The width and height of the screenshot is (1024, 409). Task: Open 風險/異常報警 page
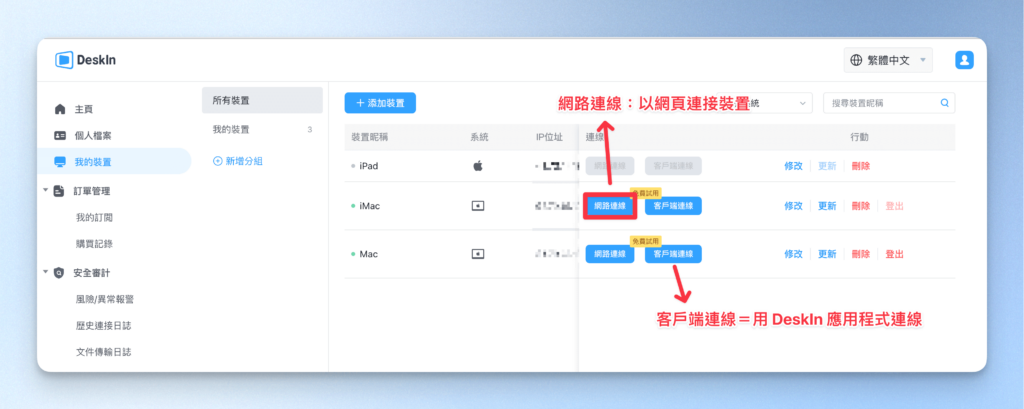pos(105,299)
